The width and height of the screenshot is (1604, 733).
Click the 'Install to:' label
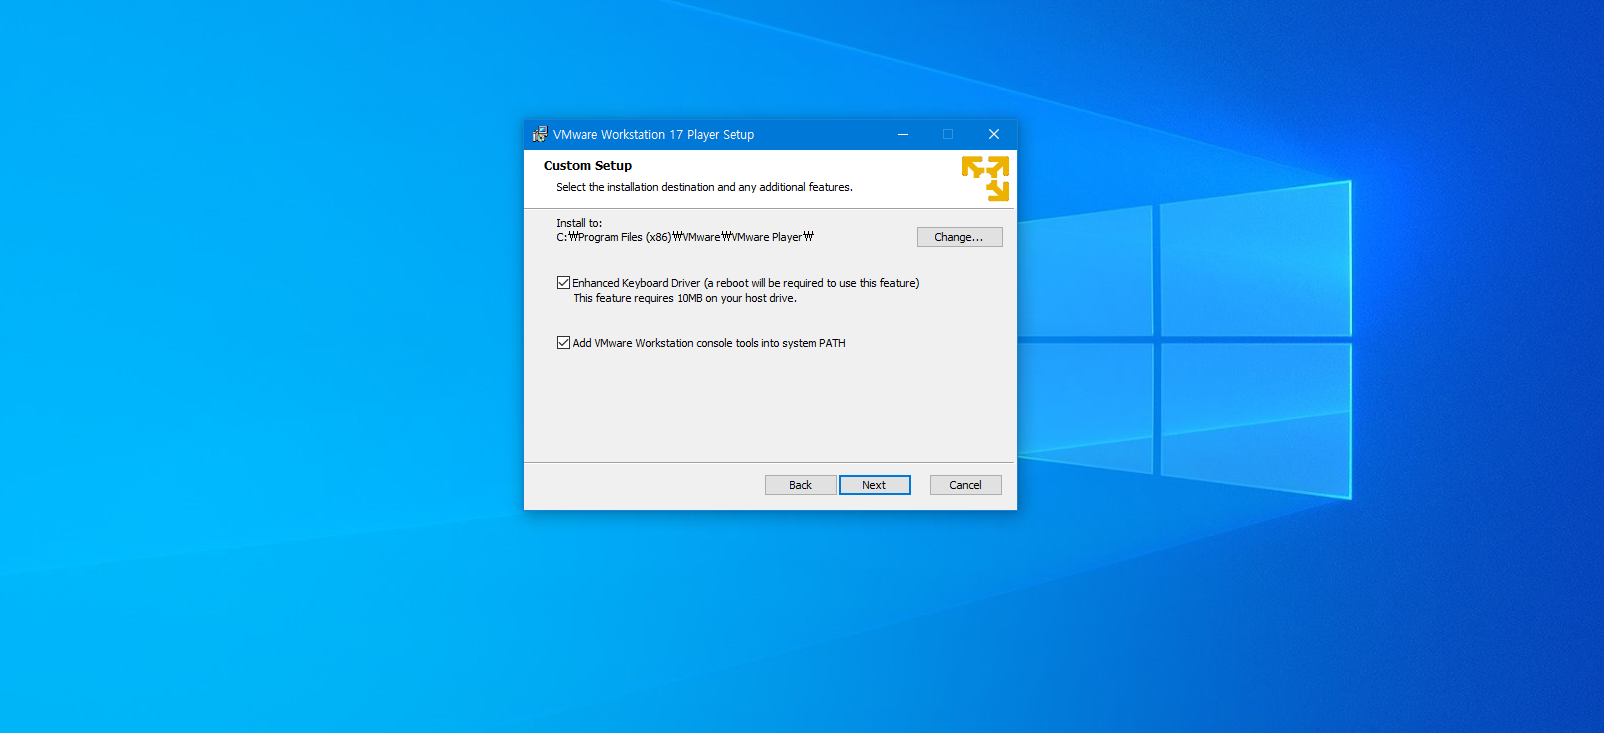coord(579,223)
